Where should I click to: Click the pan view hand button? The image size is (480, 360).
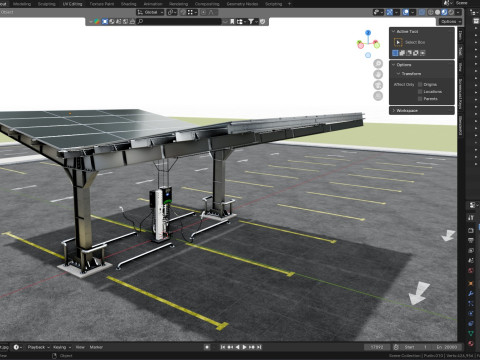point(378,74)
